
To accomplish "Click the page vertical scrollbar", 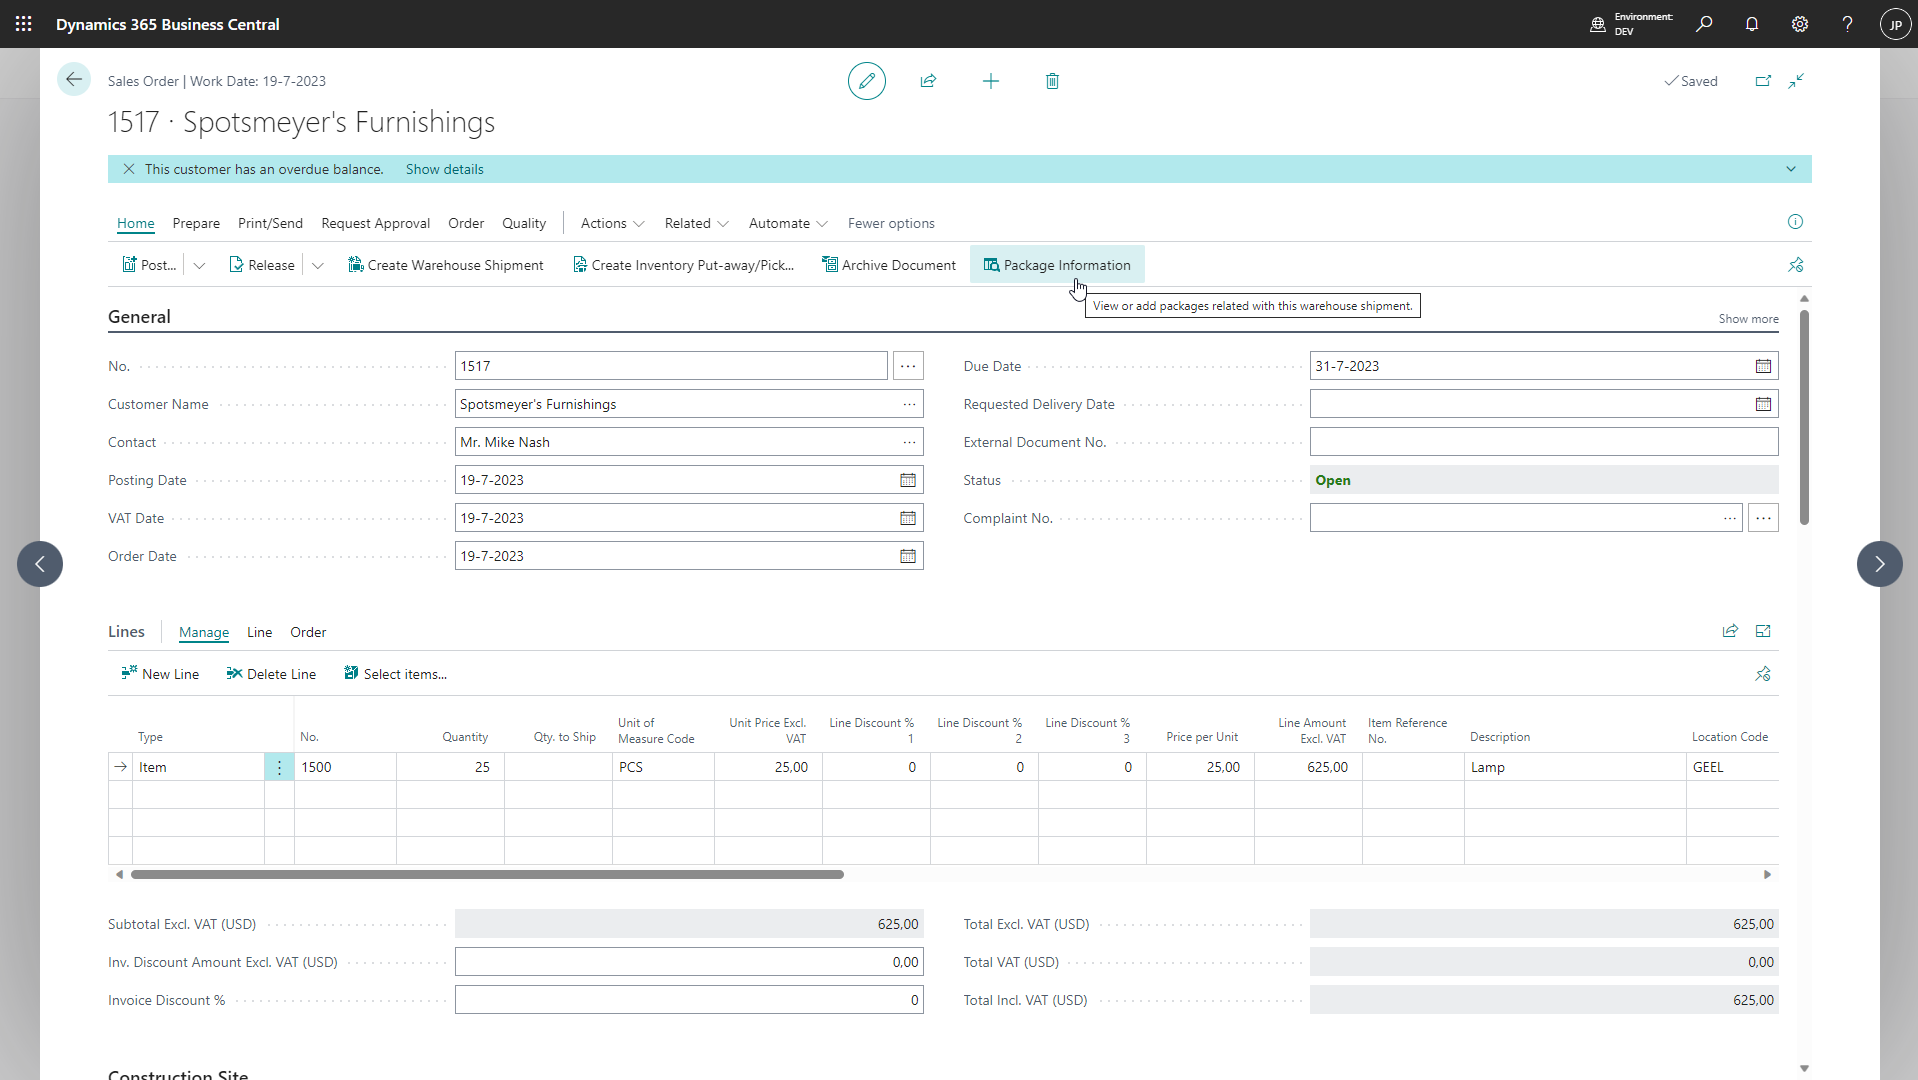I will (1804, 417).
